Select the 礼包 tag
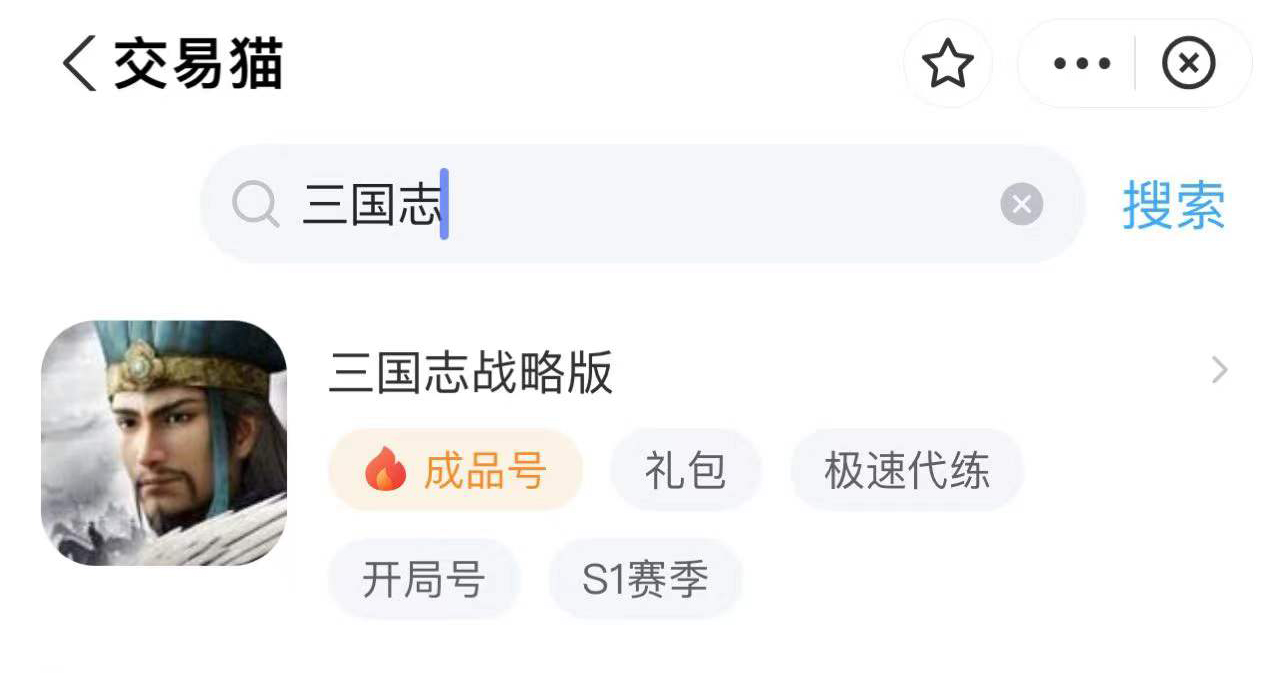 pos(685,470)
